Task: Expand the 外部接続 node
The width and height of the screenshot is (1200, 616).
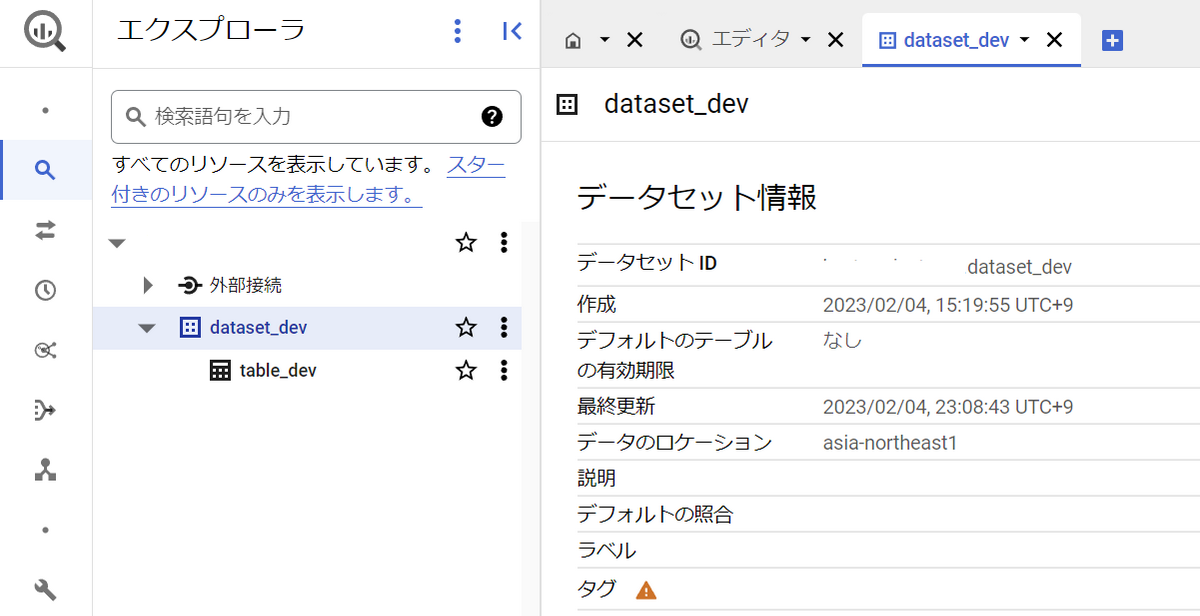Action: pyautogui.click(x=148, y=286)
